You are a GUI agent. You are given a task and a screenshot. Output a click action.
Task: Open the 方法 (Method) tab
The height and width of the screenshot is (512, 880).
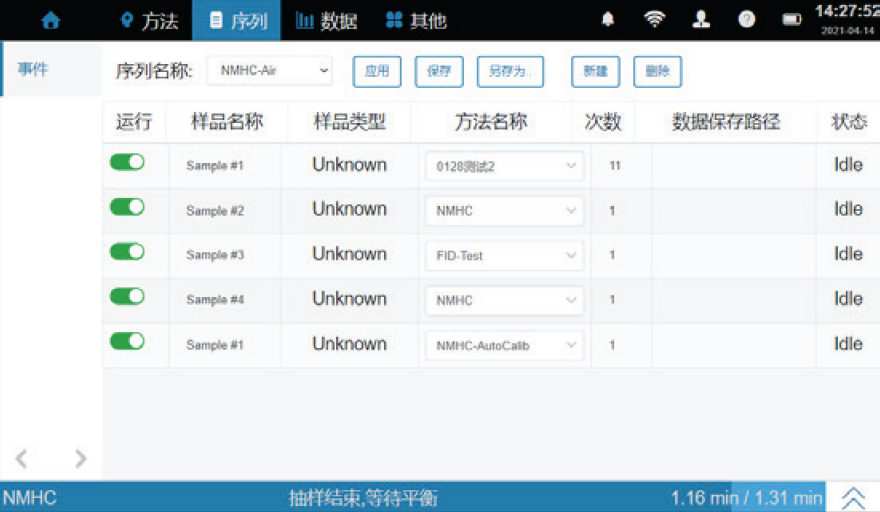149,21
